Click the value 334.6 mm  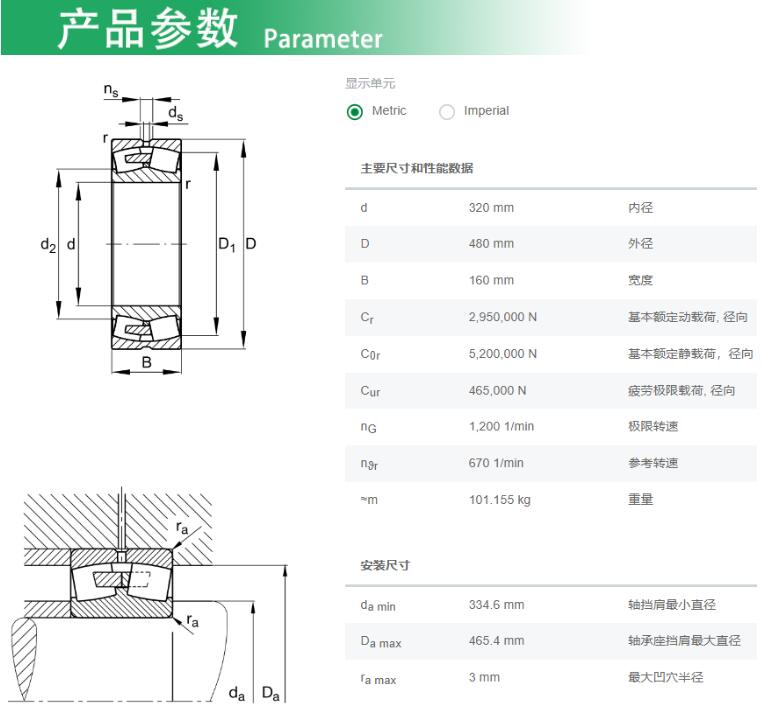[x=496, y=605]
